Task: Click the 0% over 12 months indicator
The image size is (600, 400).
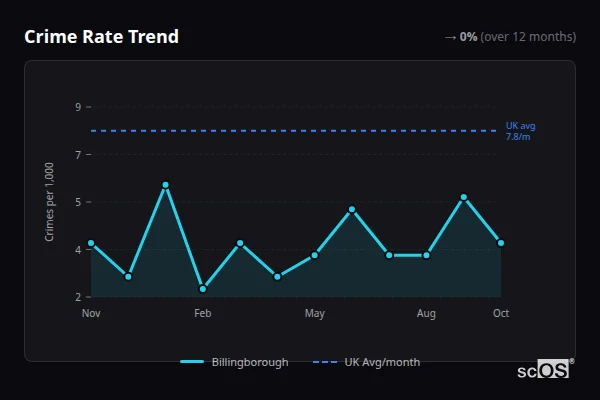Action: [x=510, y=37]
